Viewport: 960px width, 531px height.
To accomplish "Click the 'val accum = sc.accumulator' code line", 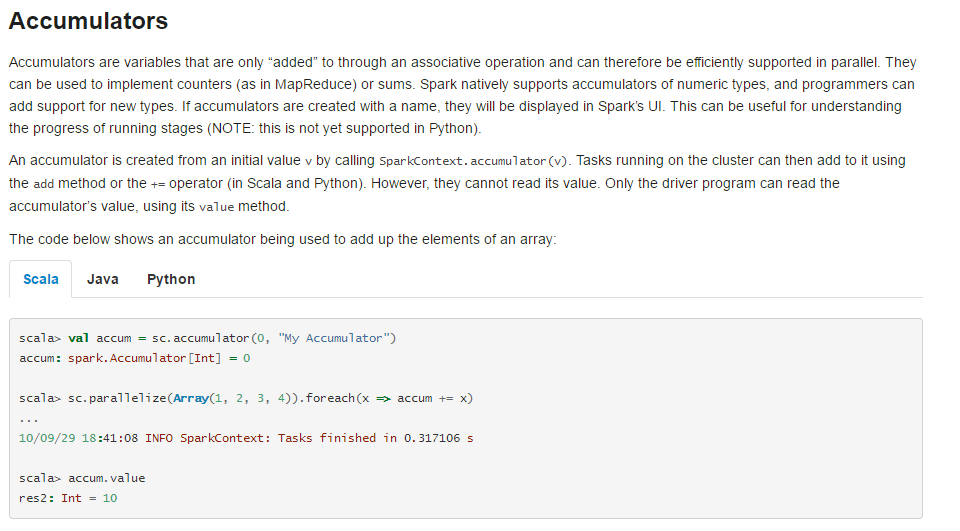I will (x=208, y=338).
